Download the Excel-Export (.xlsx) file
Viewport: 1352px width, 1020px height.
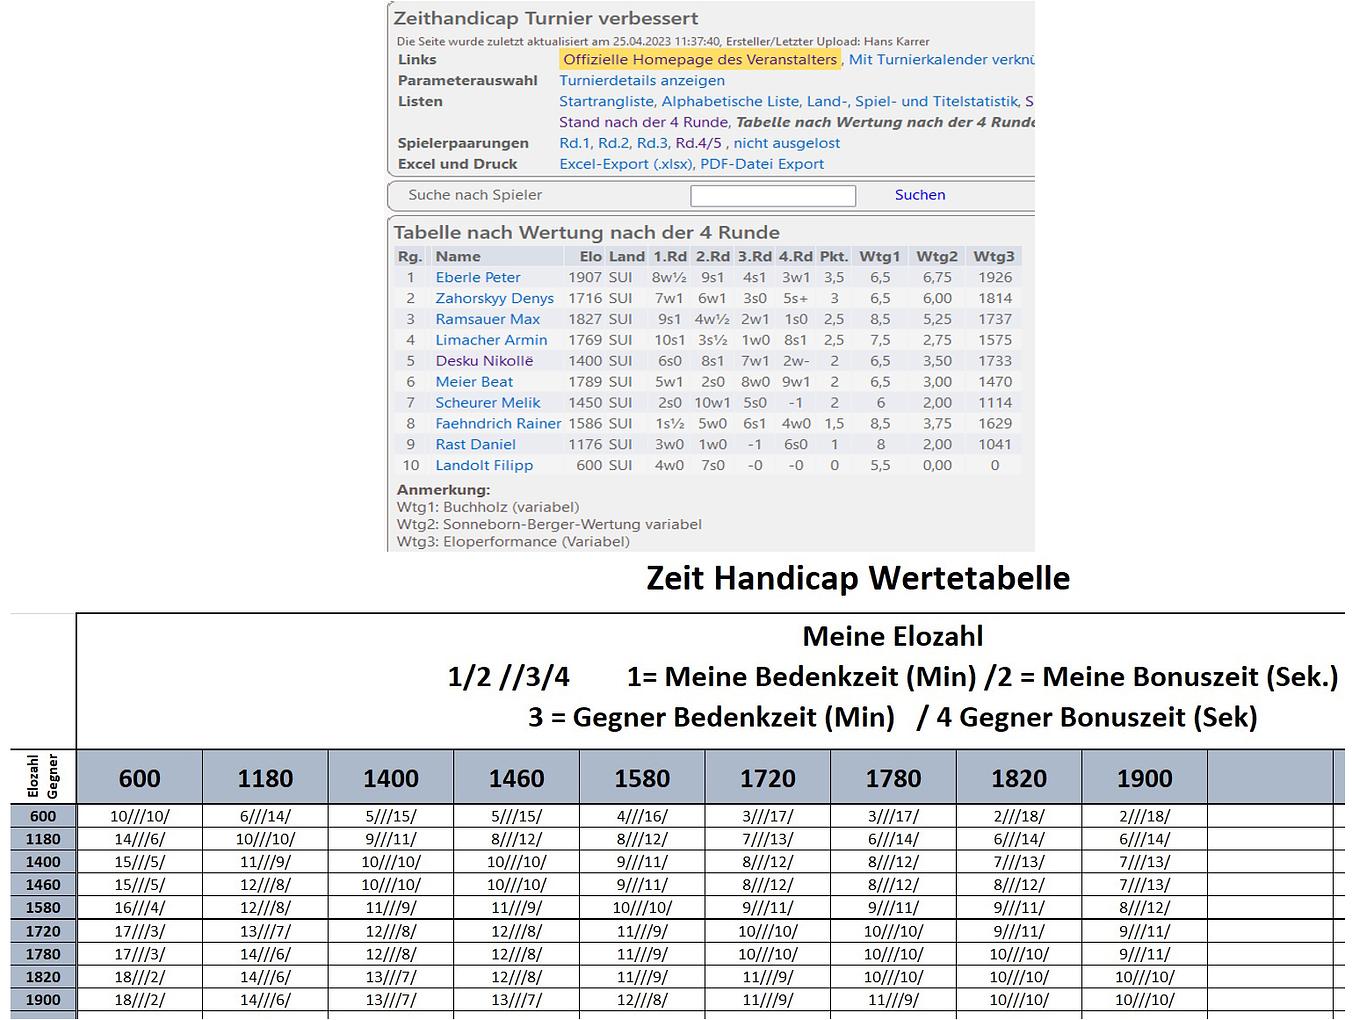click(625, 165)
